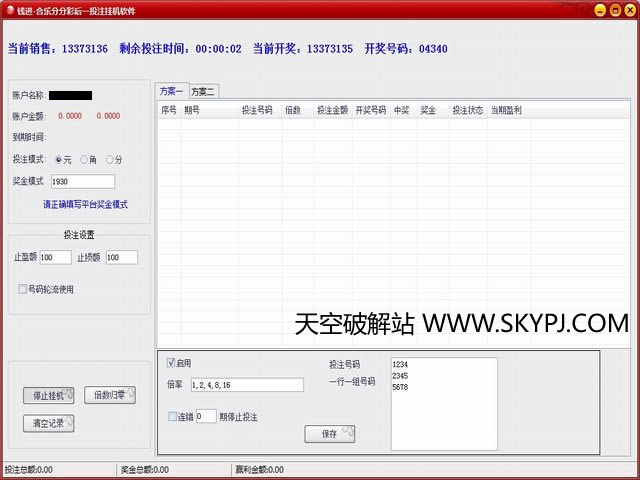Open the 方案二 tab
The image size is (640, 480).
[203, 91]
